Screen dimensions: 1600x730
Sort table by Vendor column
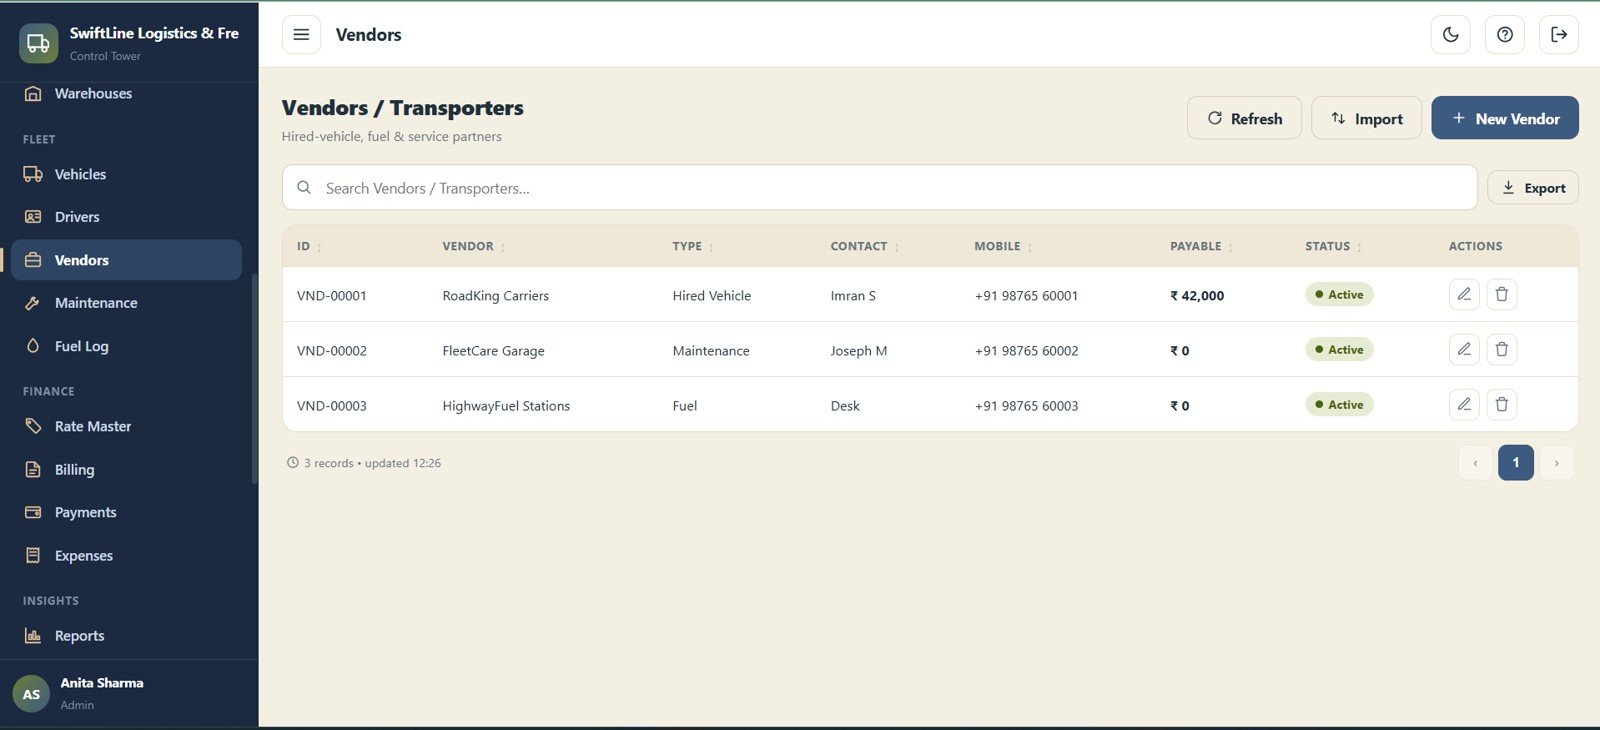474,246
